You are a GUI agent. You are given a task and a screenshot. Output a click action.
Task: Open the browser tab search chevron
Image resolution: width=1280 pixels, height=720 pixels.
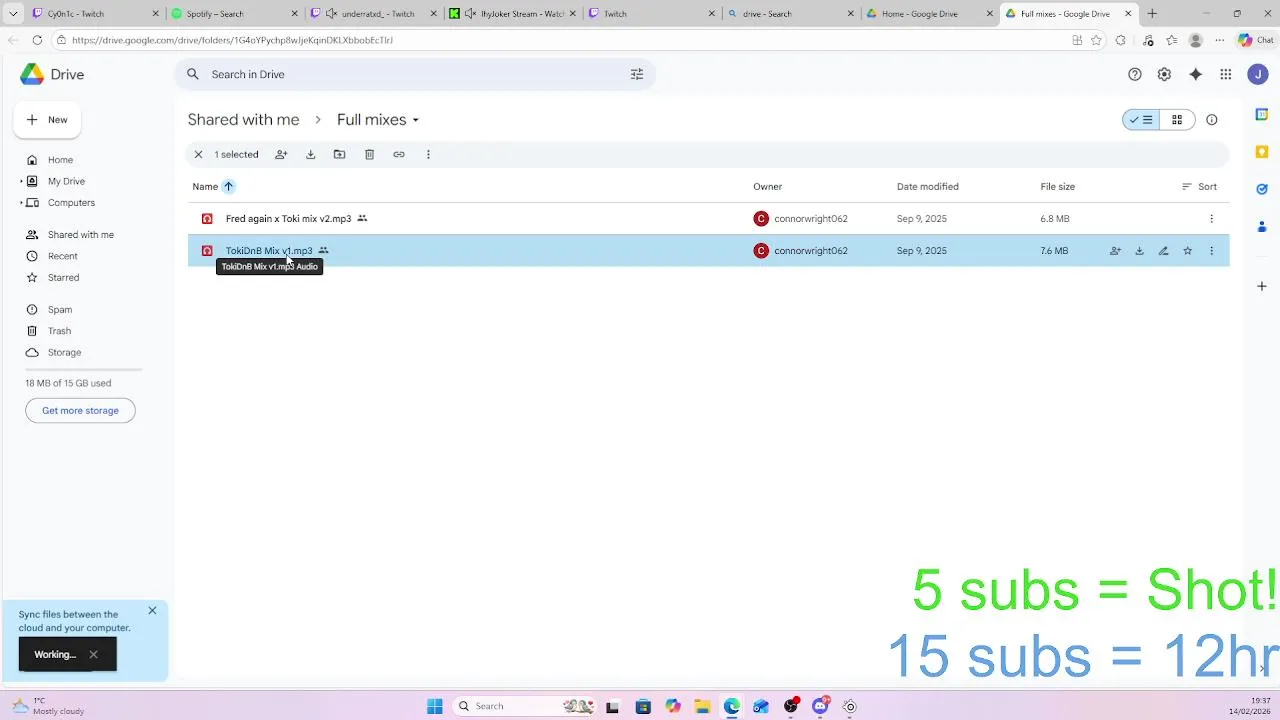(13, 14)
